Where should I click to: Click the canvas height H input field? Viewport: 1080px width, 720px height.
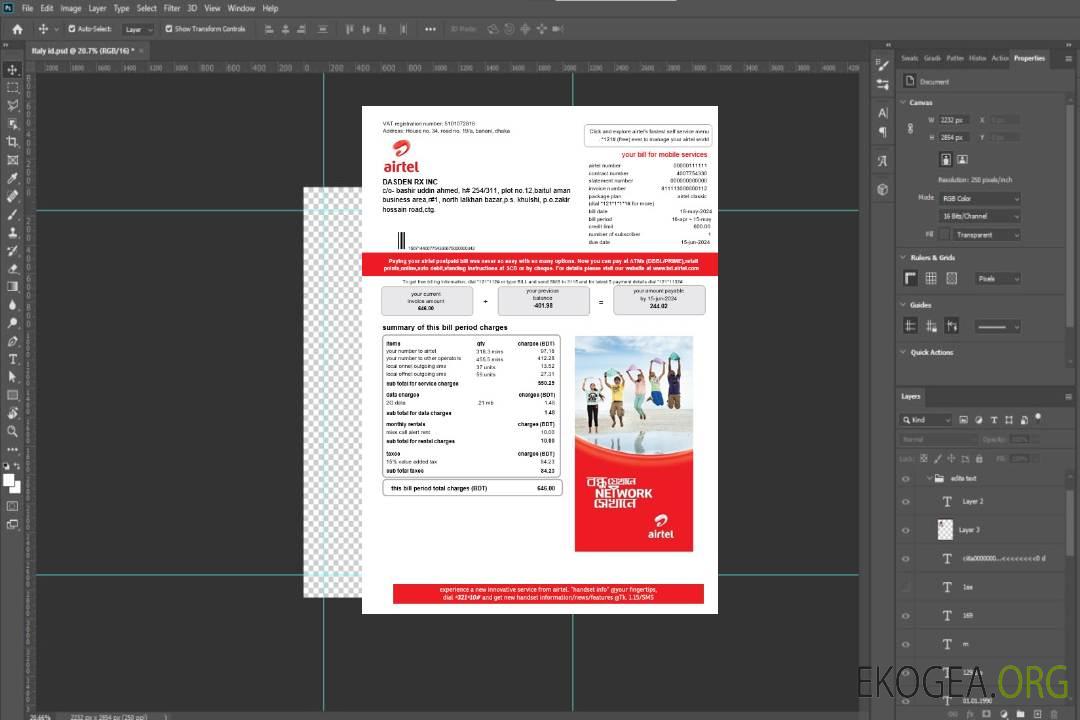pyautogui.click(x=955, y=138)
